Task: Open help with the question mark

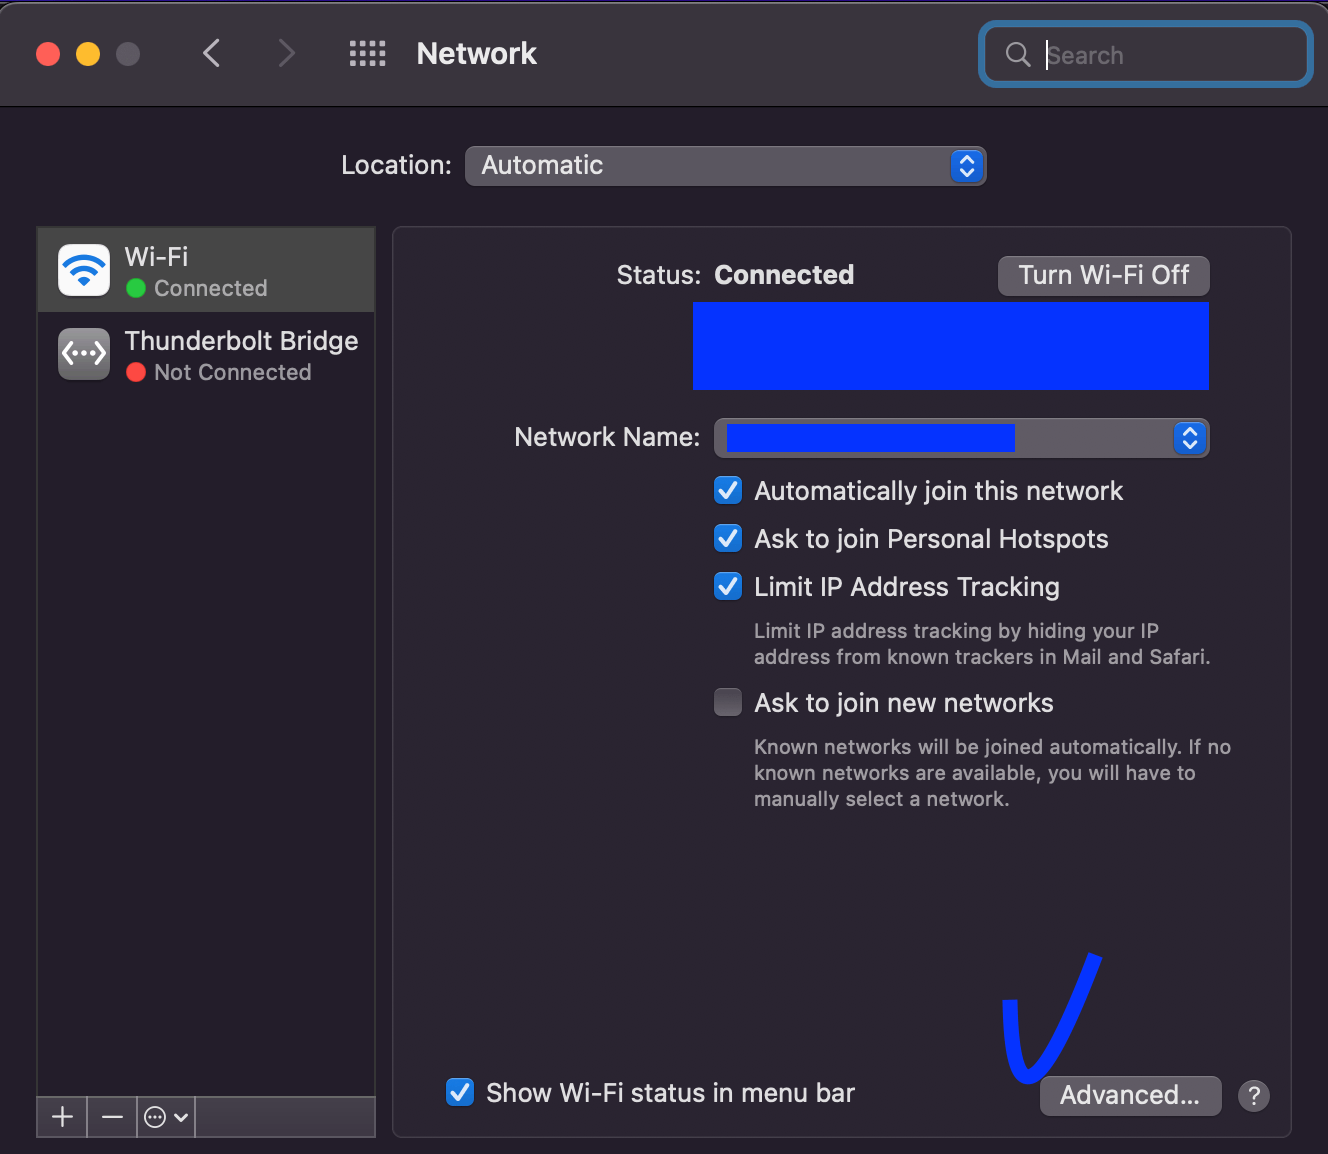Action: (1254, 1096)
